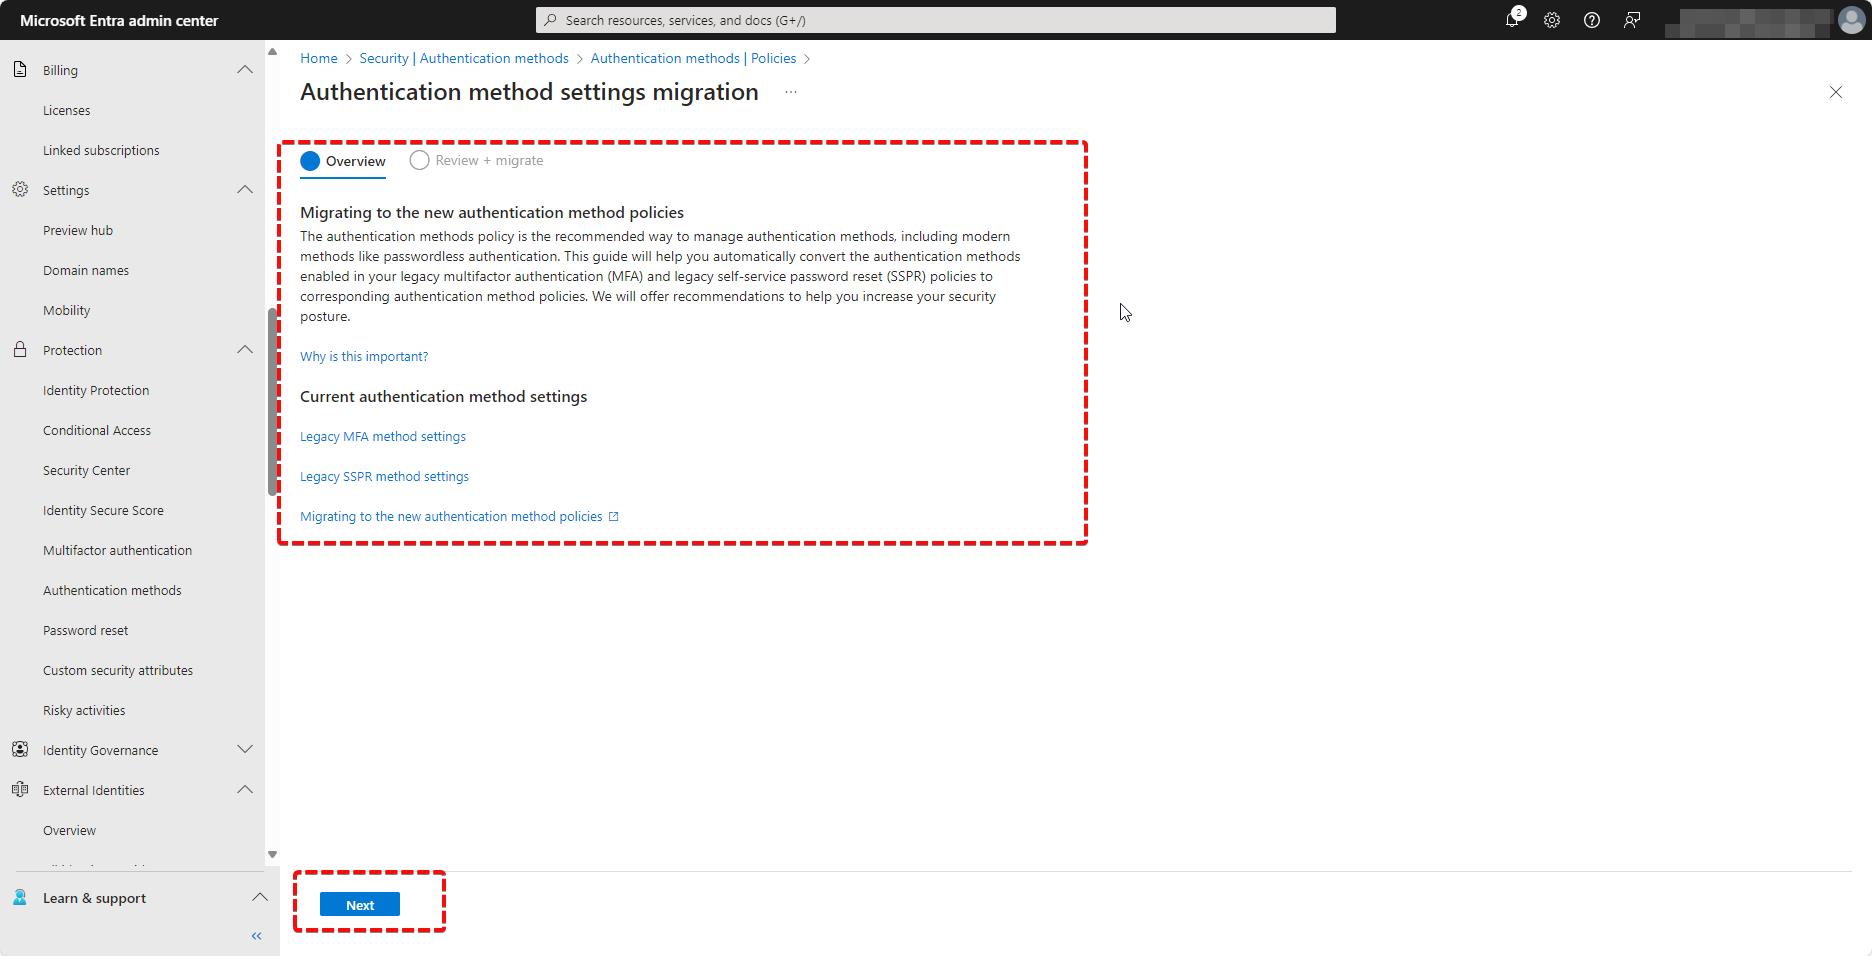The height and width of the screenshot is (956, 1872).
Task: Click the sidebar scrollbar thumb
Action: point(272,402)
